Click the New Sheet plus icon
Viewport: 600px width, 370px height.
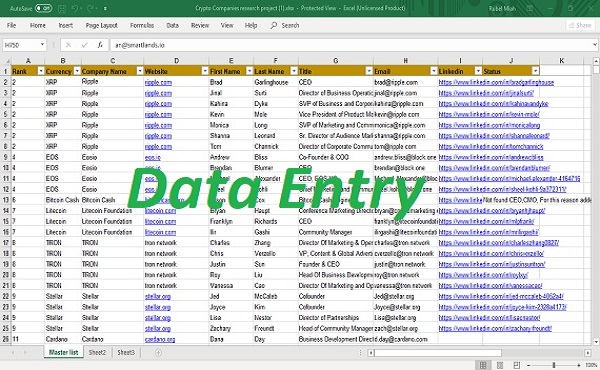[x=158, y=352]
